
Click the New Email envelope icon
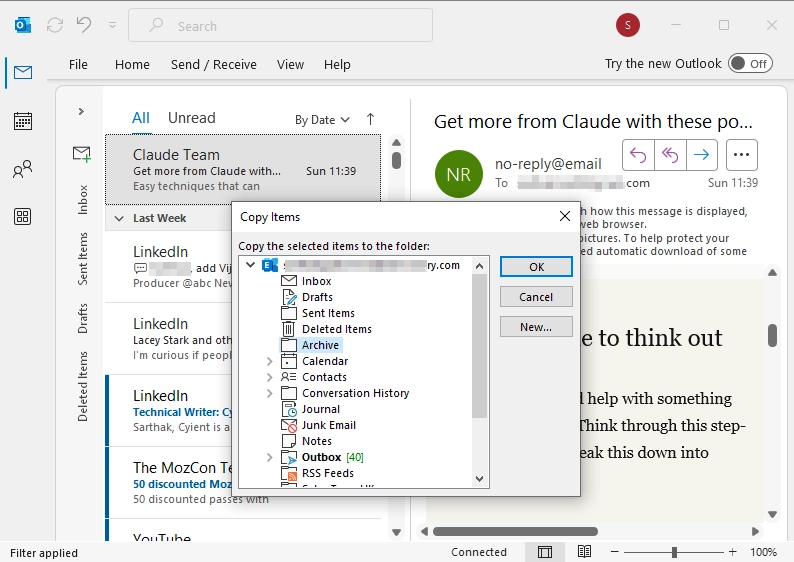click(x=82, y=154)
